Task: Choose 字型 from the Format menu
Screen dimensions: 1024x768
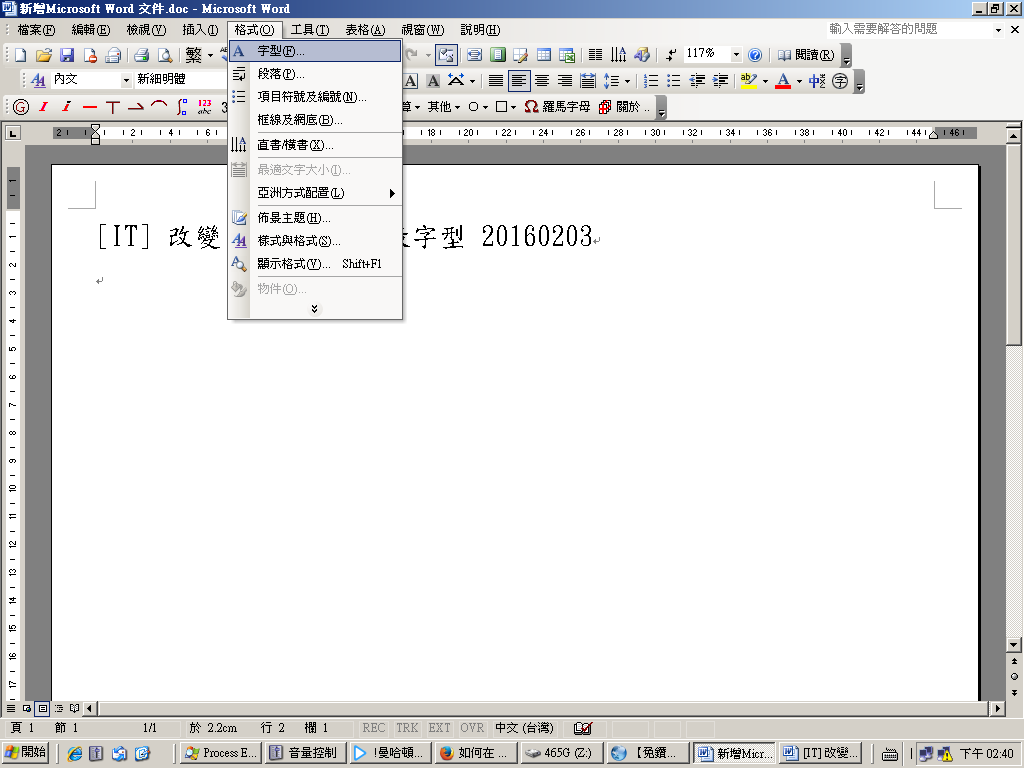Action: [315, 51]
